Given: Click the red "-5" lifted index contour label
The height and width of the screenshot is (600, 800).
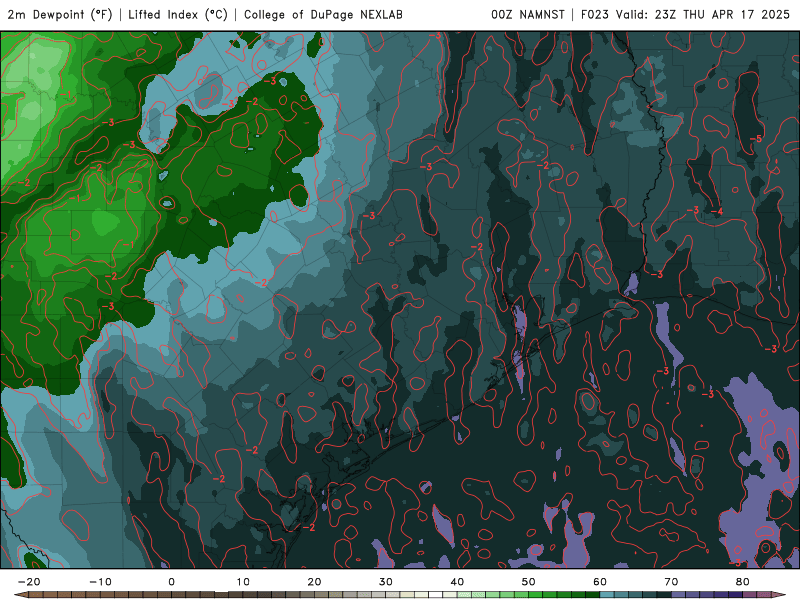Looking at the screenshot, I should click(756, 139).
